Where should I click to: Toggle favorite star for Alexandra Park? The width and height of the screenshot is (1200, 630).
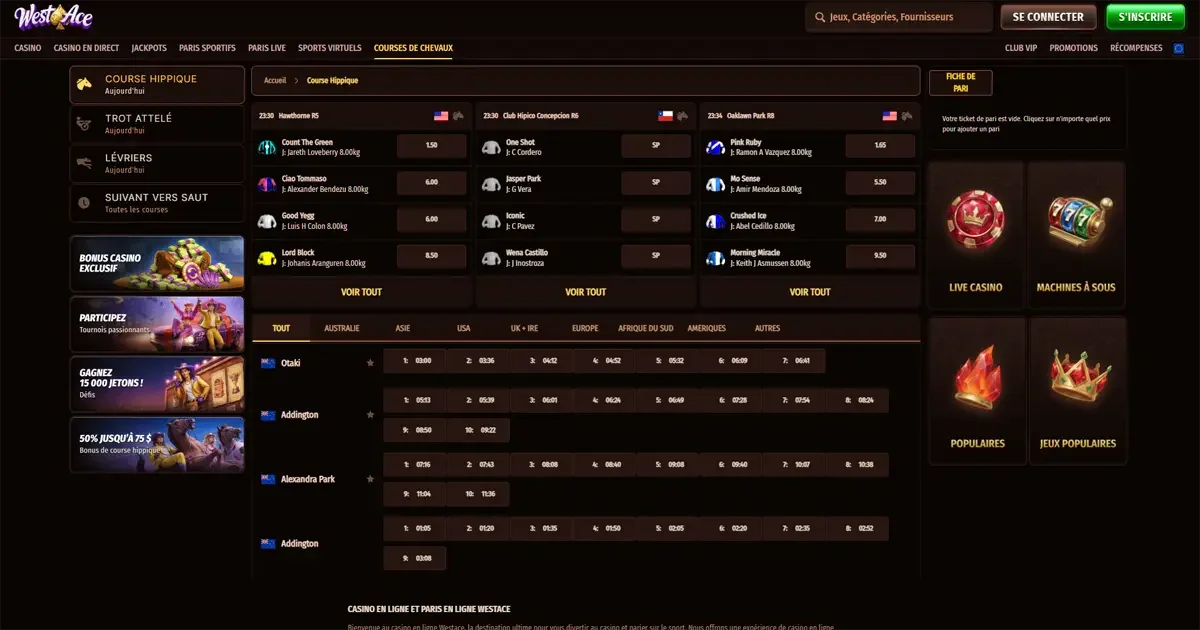371,479
